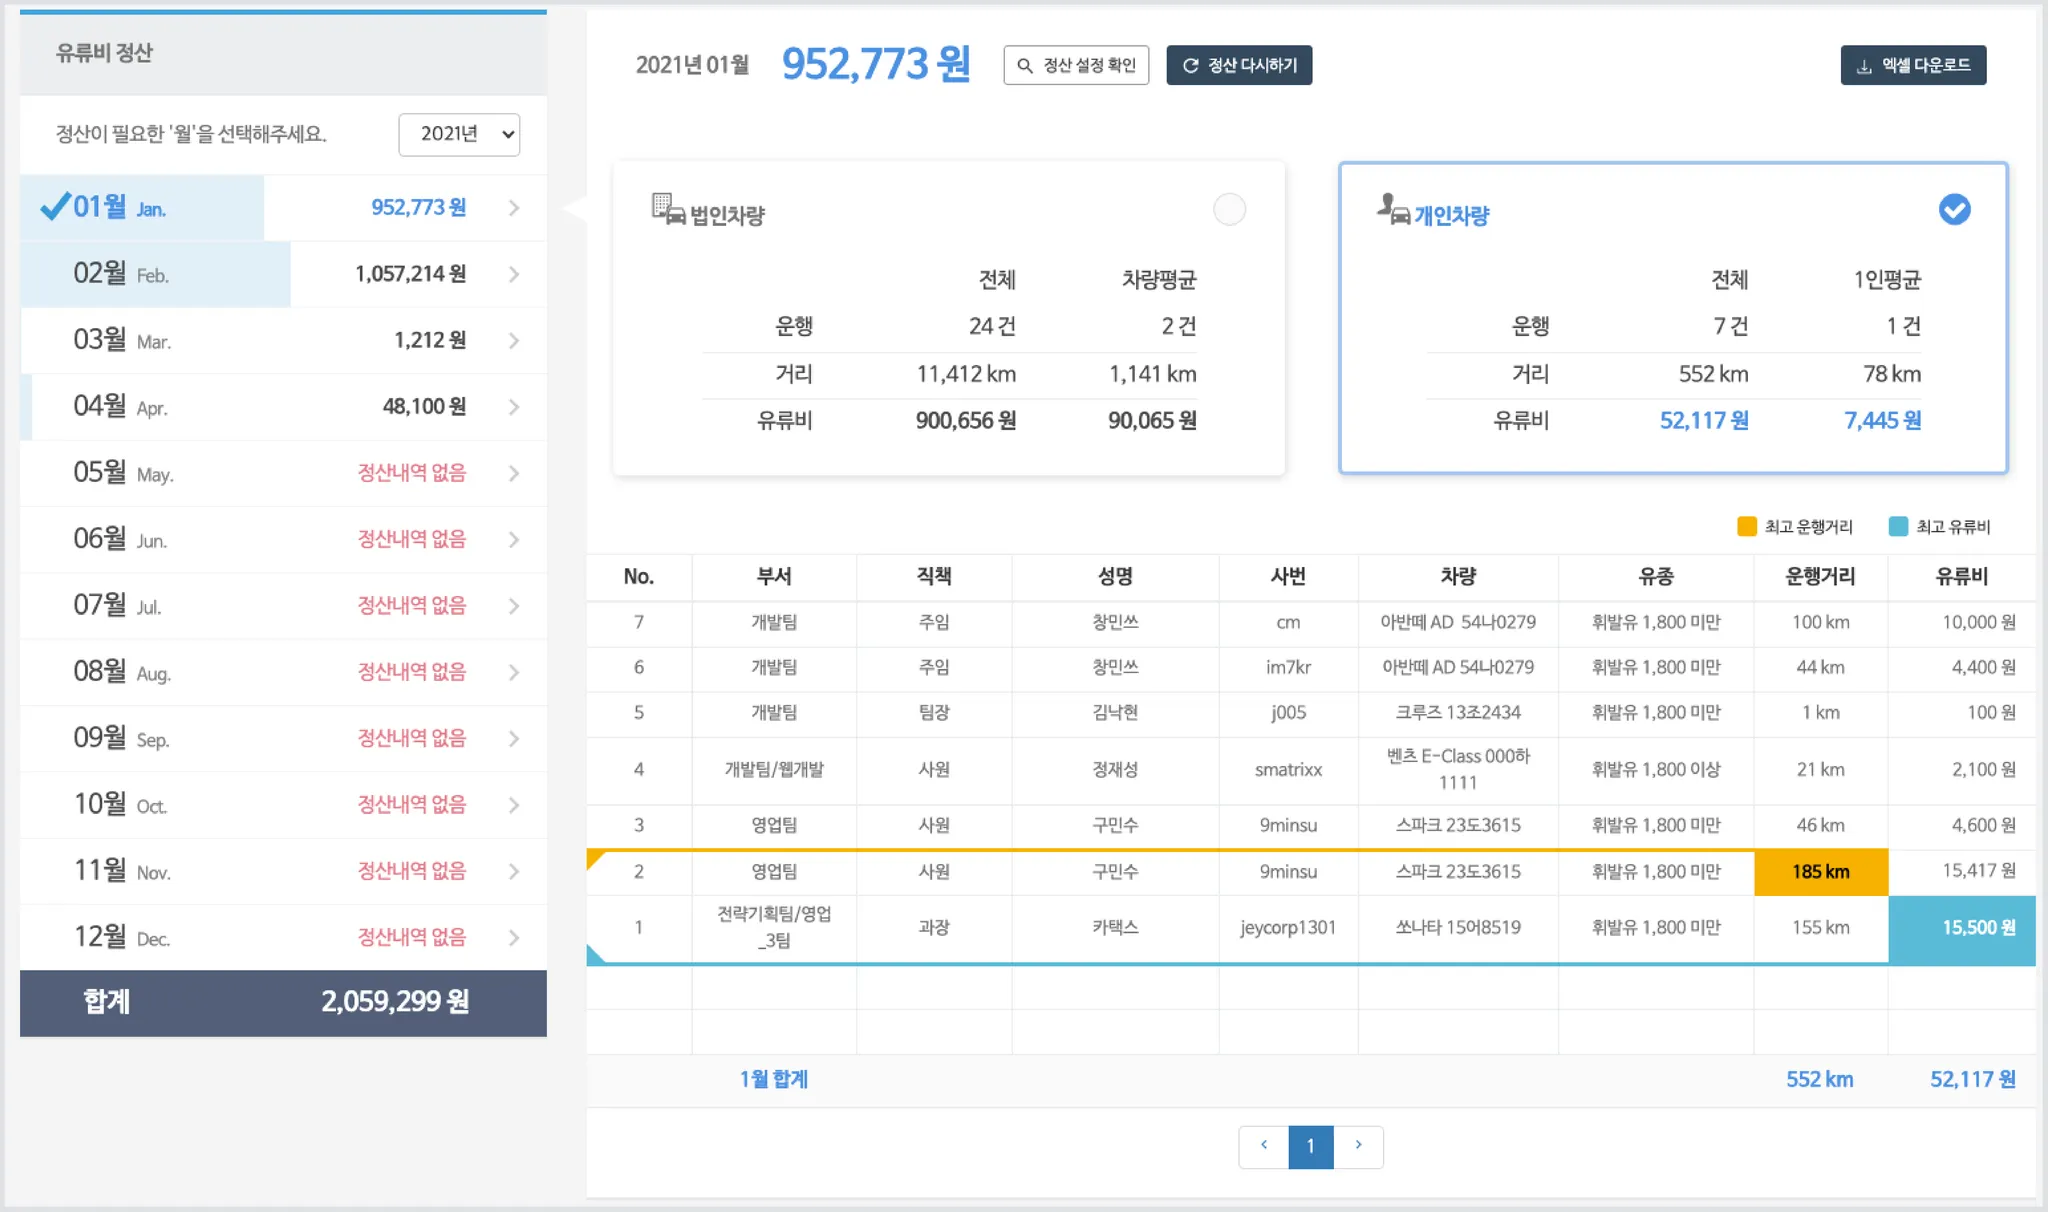
Task: Expand the 02월 Feb. row chevron
Action: click(x=514, y=274)
